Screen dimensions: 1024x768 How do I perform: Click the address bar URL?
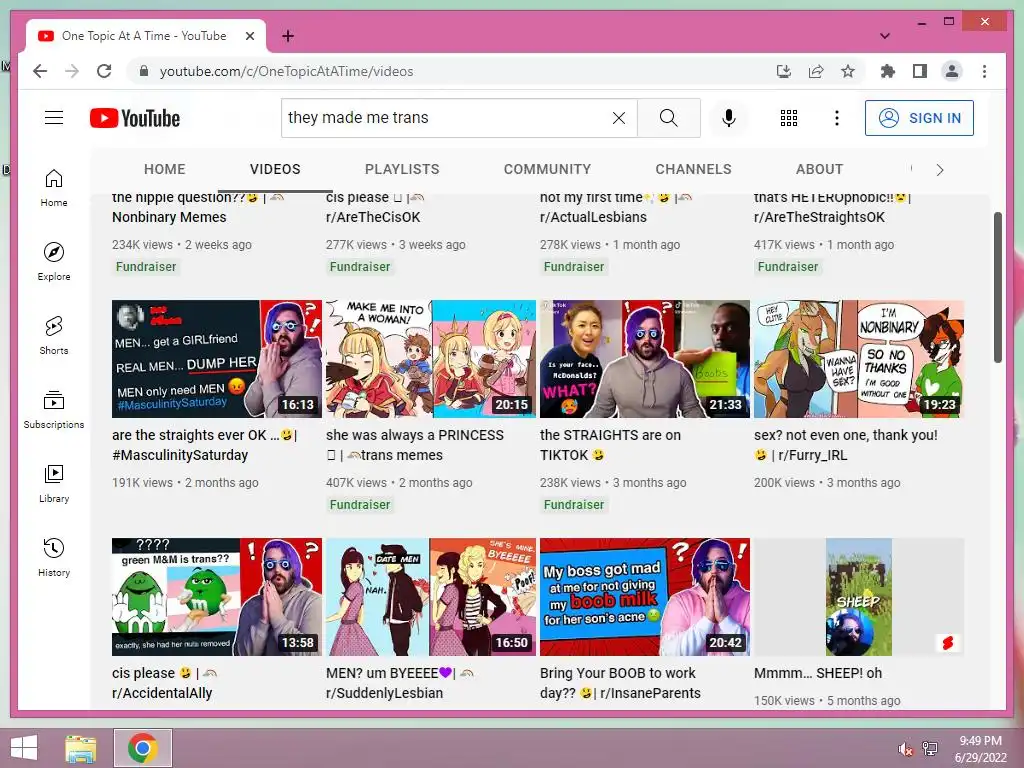286,71
